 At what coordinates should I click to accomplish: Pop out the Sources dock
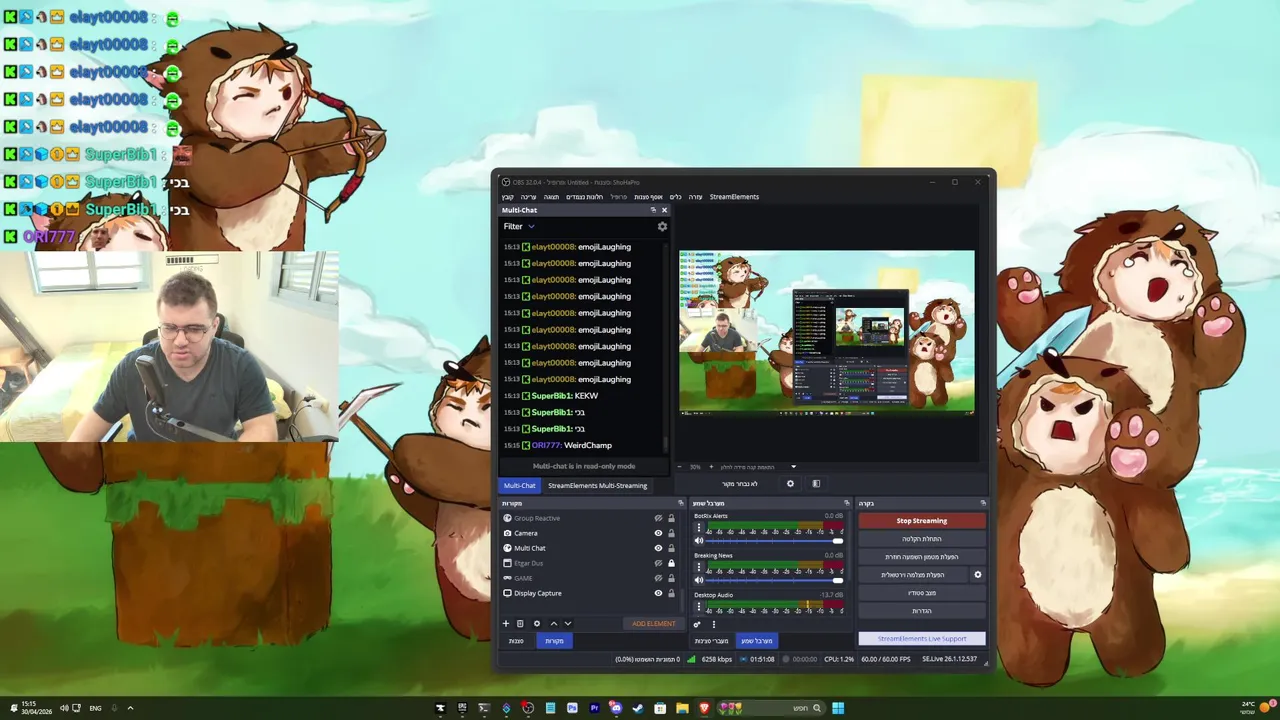pos(680,503)
